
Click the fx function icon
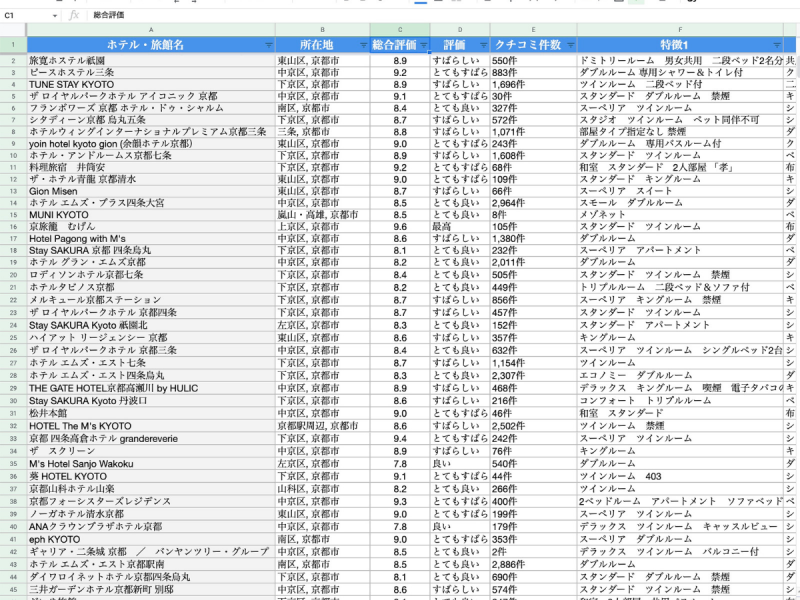click(74, 15)
